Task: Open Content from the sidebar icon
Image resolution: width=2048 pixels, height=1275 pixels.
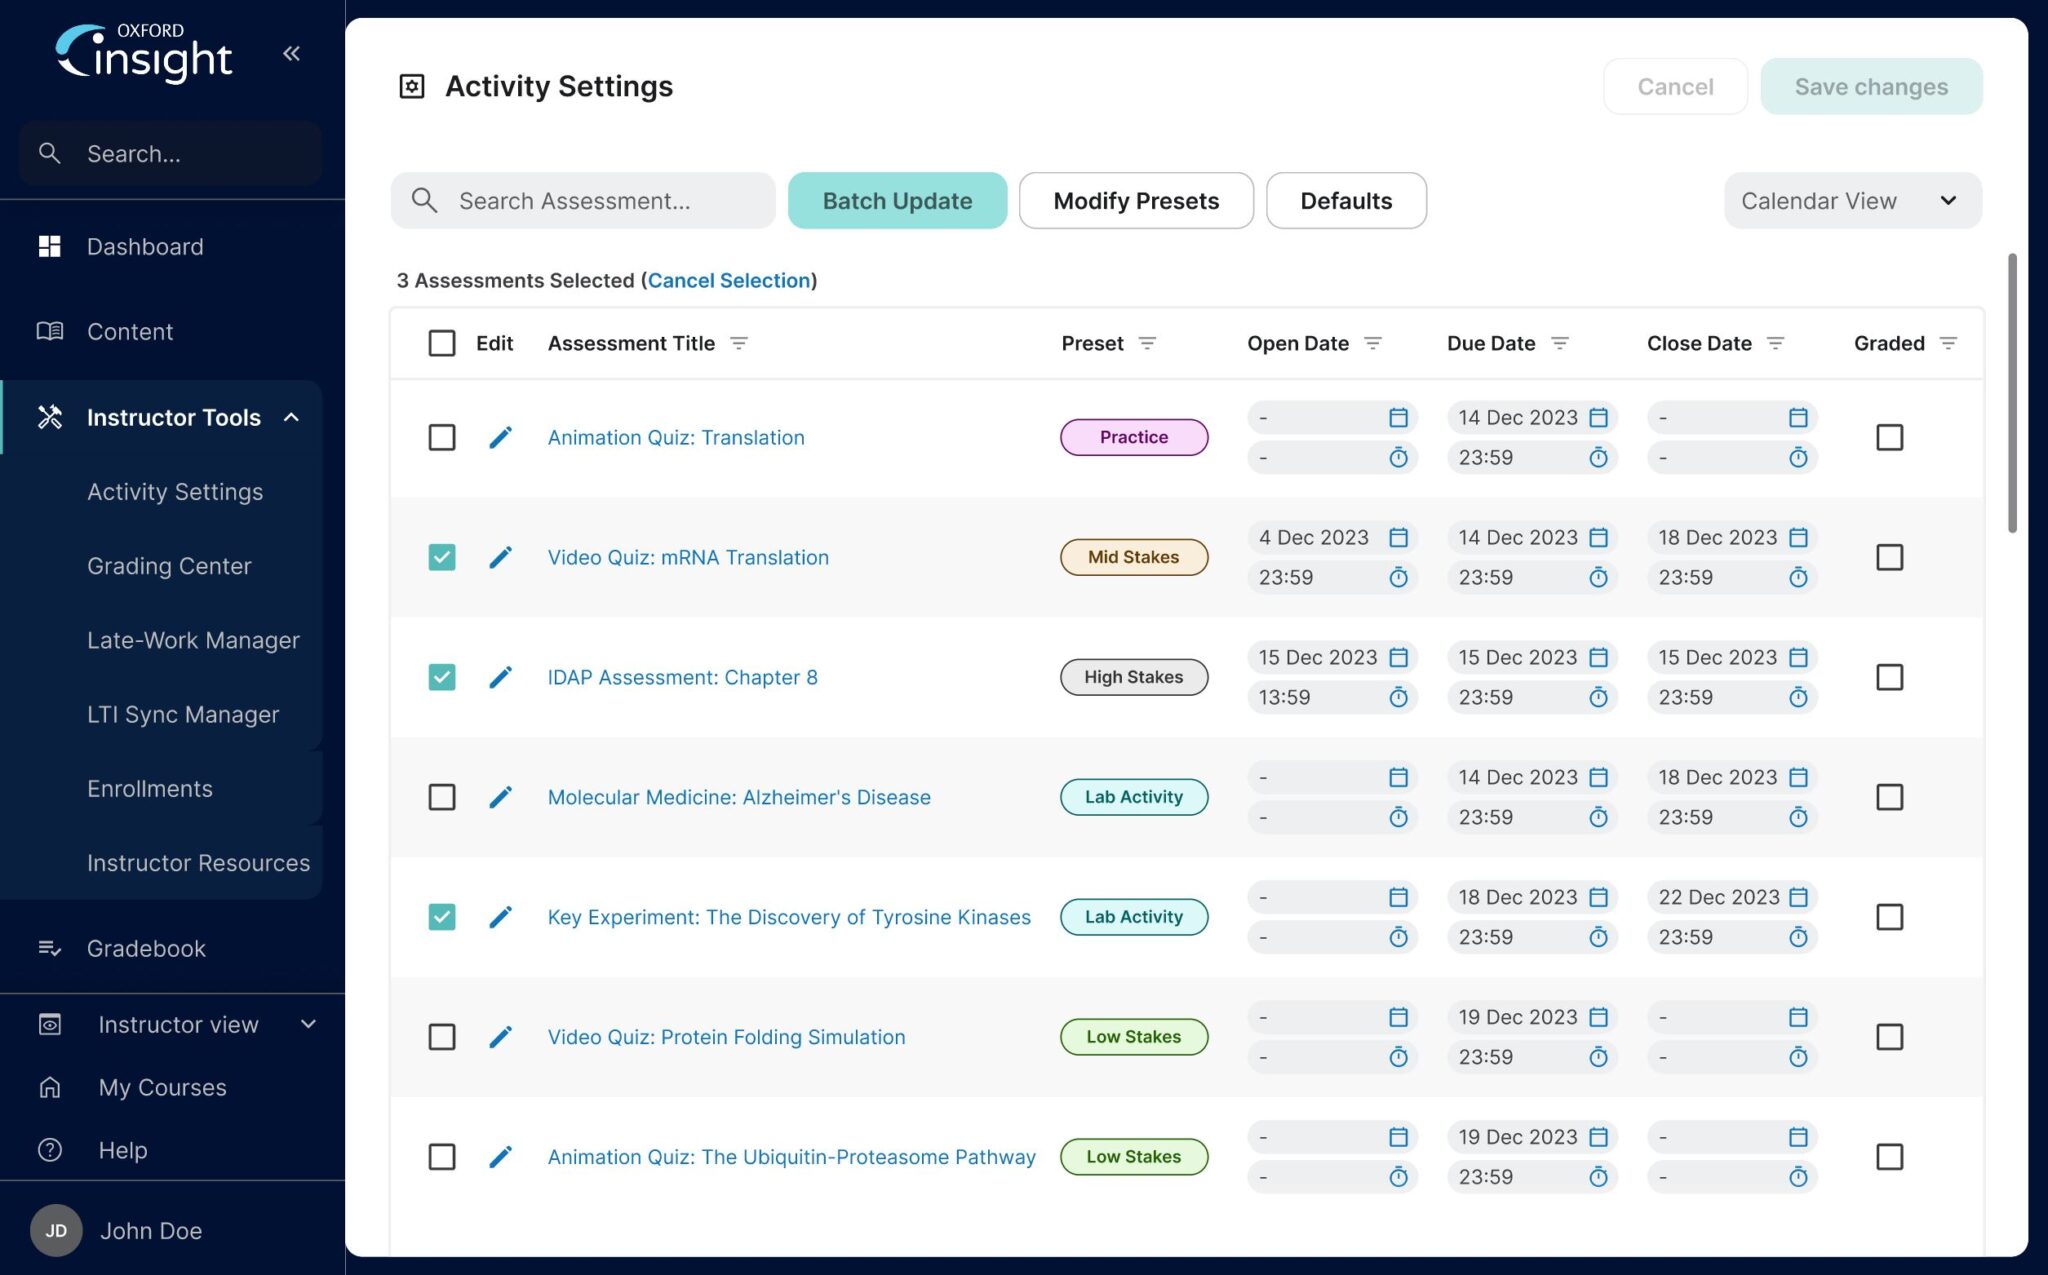Action: tap(50, 331)
